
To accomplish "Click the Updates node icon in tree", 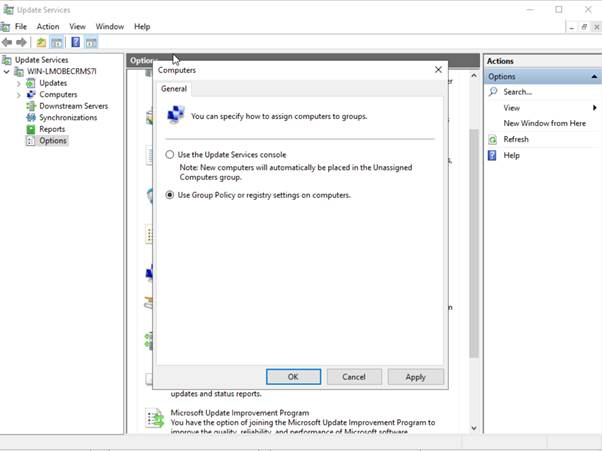I will pyautogui.click(x=31, y=83).
